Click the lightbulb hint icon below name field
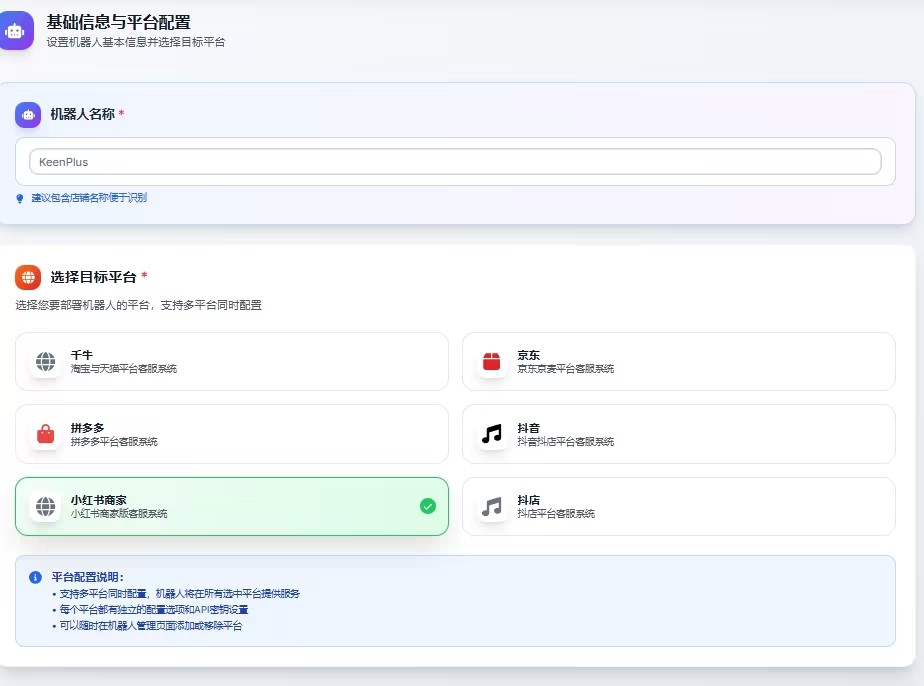The height and width of the screenshot is (686, 924). pos(20,198)
